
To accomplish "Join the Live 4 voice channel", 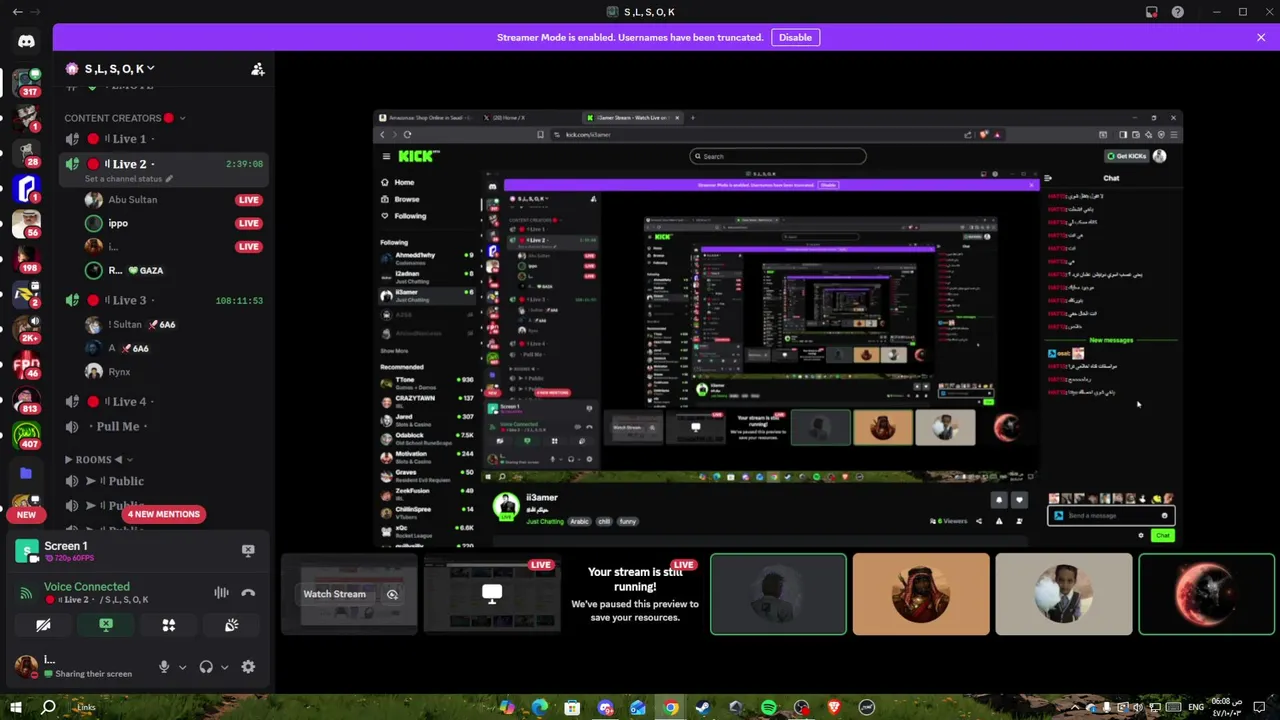I will click(x=165, y=402).
